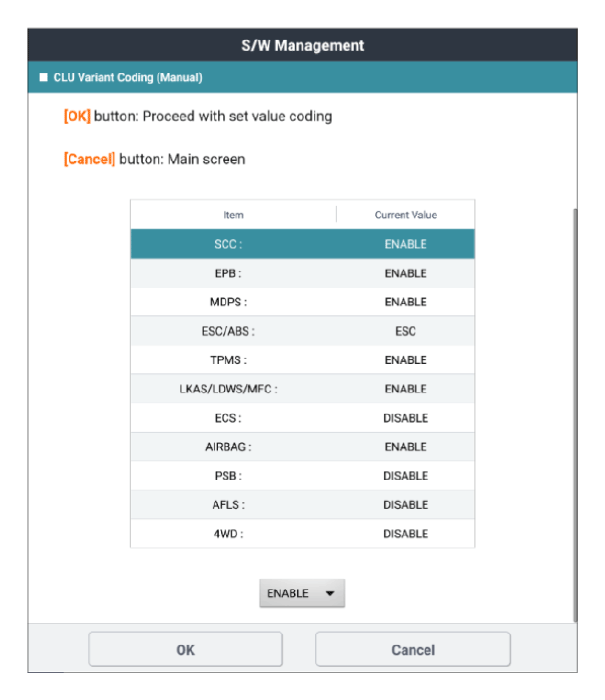Select the PSB item row
Image resolution: width=605 pixels, height=700 pixels.
pyautogui.click(x=302, y=476)
